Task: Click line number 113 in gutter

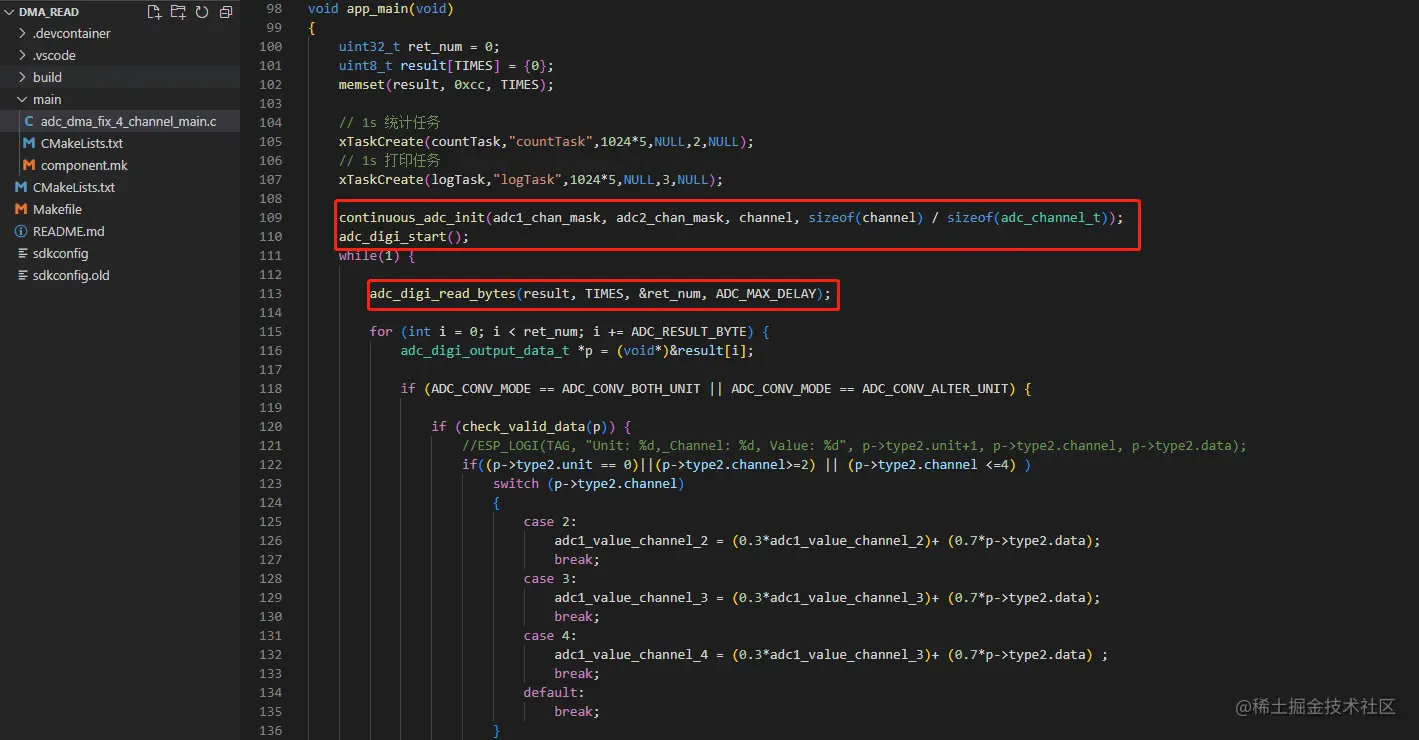Action: (x=270, y=293)
